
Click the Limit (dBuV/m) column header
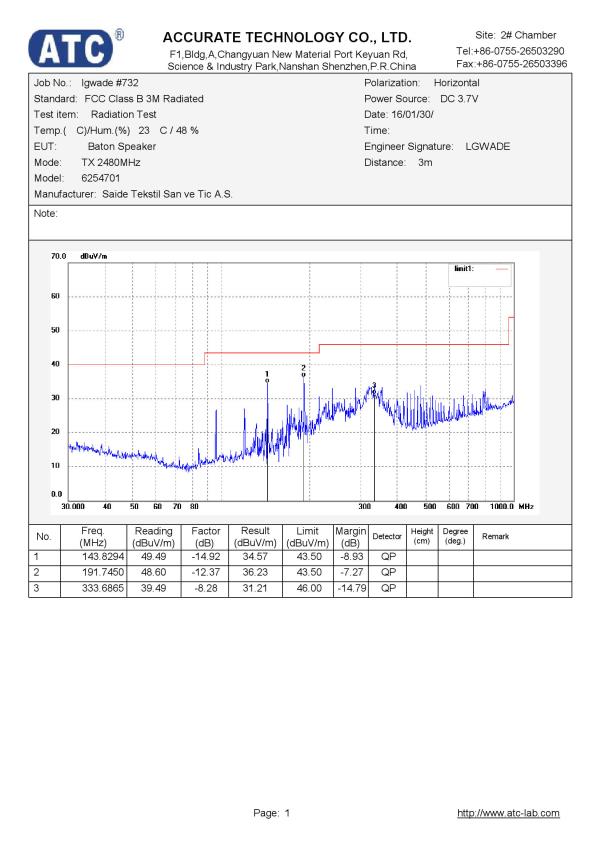point(308,537)
